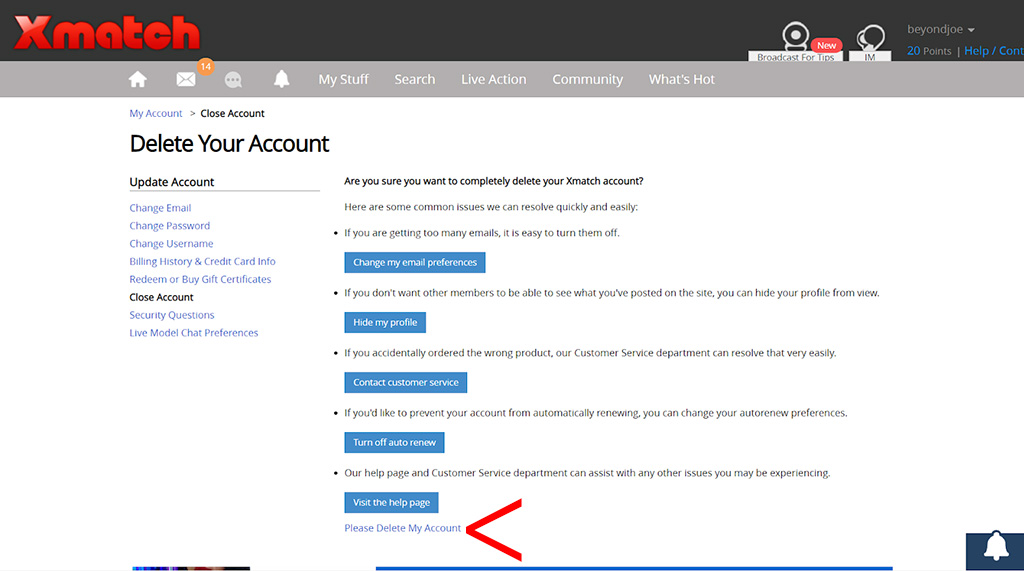Open notifications bell in the navbar

[281, 79]
